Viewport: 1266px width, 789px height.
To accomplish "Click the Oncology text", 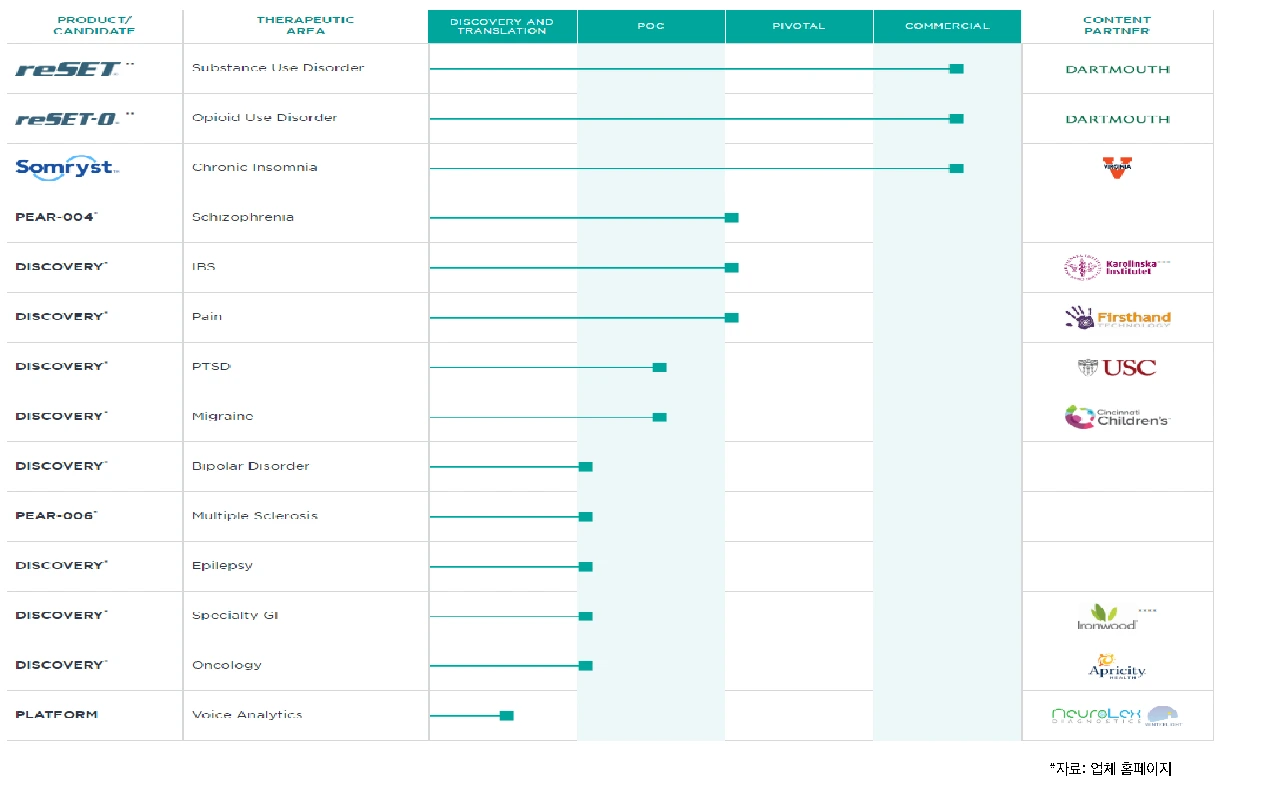I will point(227,665).
